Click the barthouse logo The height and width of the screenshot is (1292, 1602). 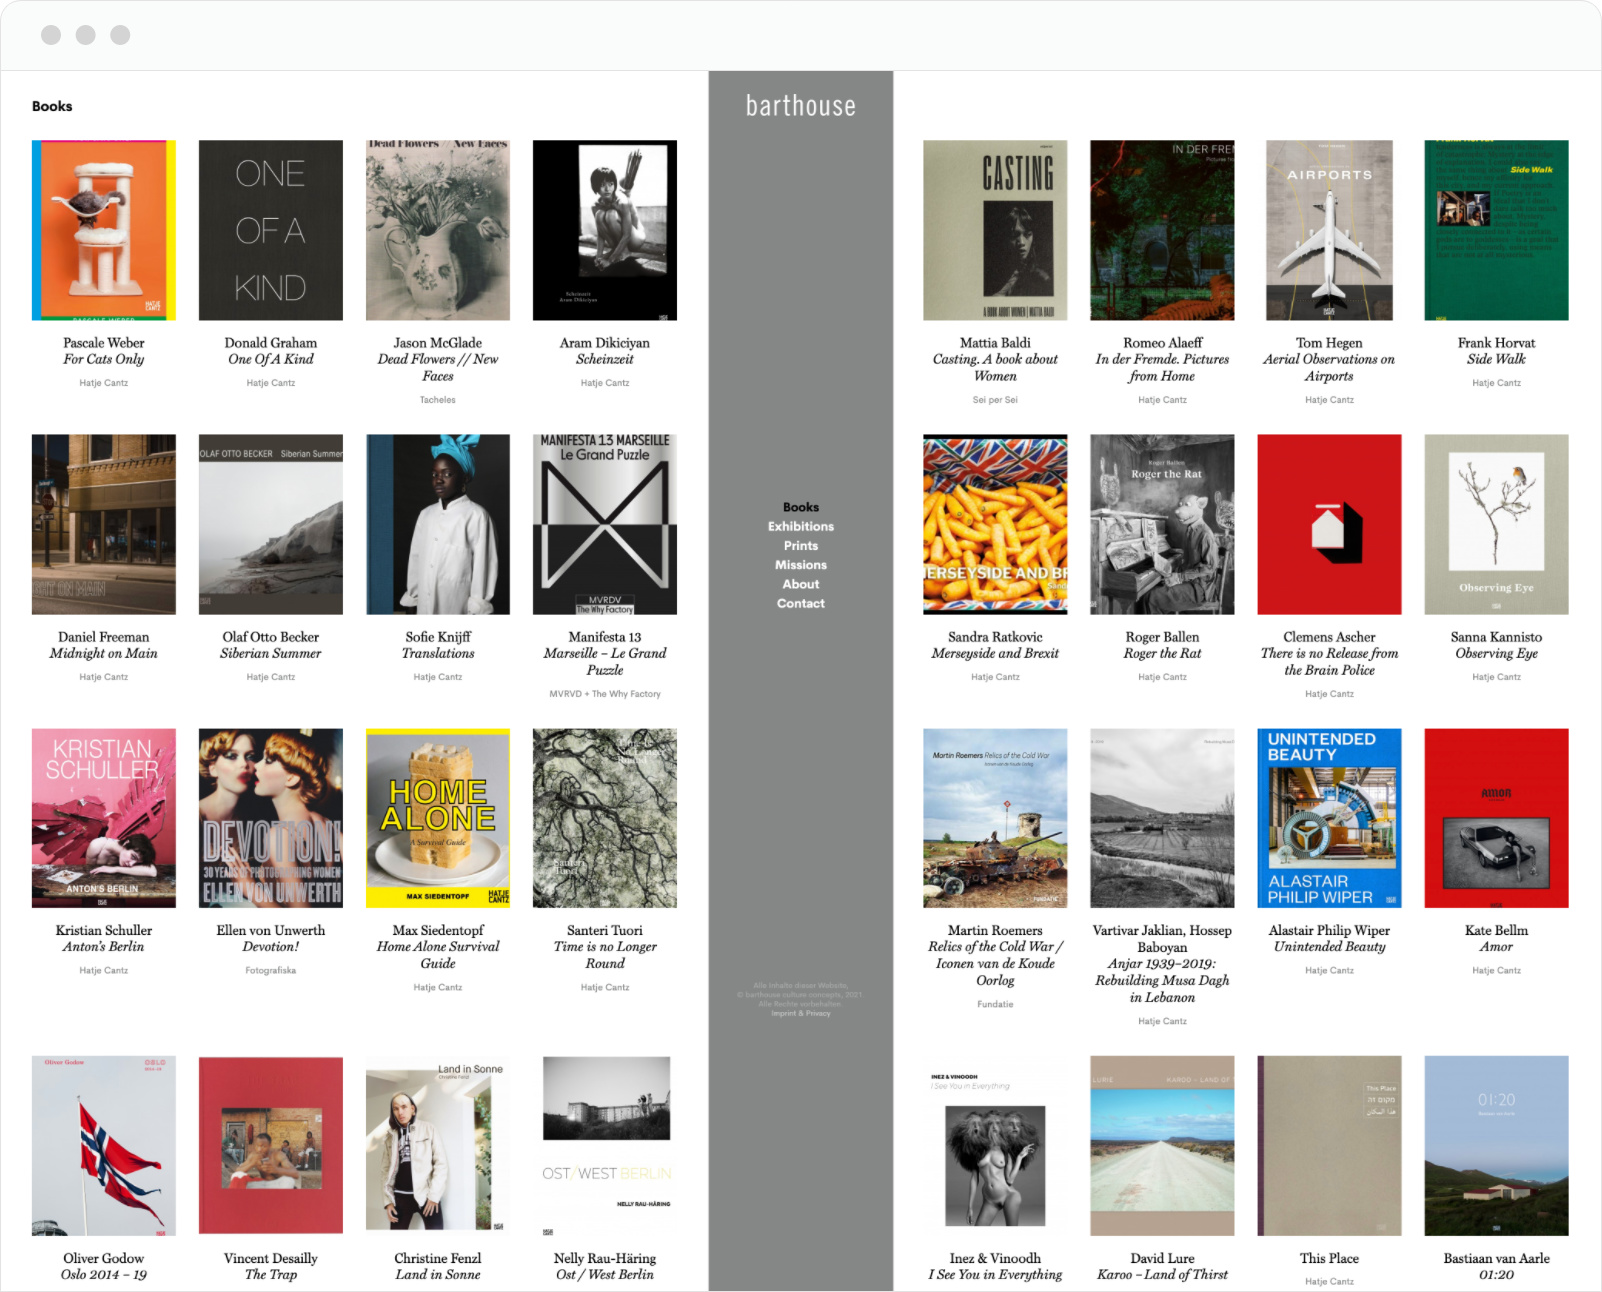pos(800,105)
